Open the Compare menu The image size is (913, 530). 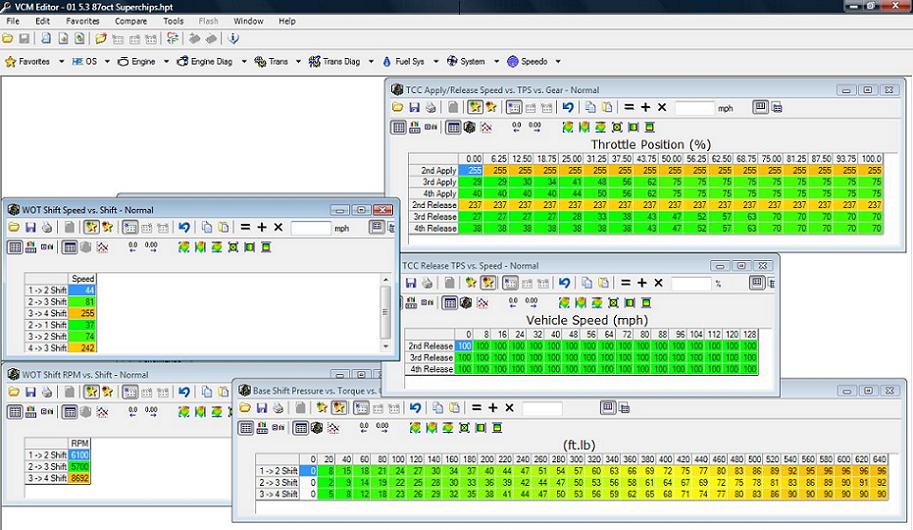click(130, 21)
